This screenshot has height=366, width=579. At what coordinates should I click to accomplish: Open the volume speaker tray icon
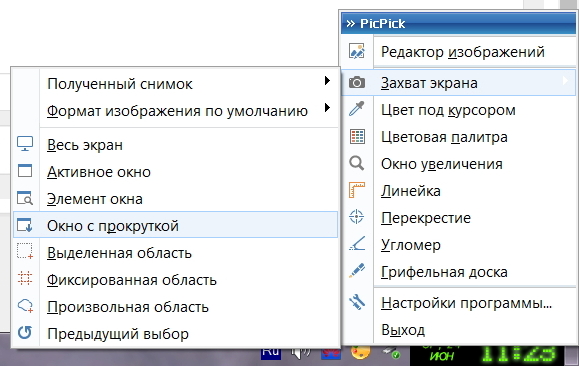pyautogui.click(x=301, y=353)
